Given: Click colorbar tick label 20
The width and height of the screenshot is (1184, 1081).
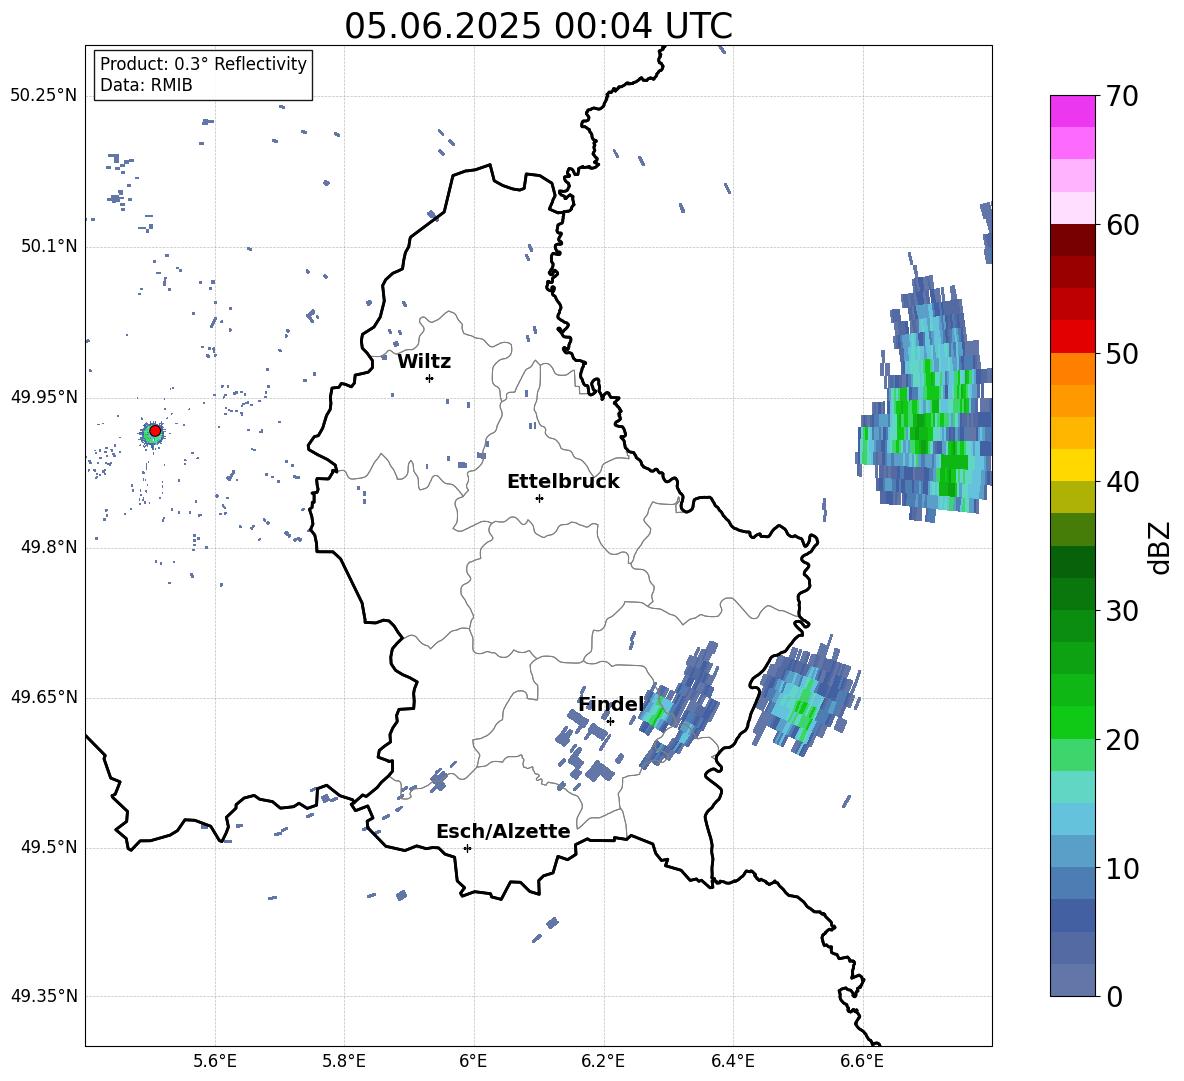Looking at the screenshot, I should coord(1121,740).
